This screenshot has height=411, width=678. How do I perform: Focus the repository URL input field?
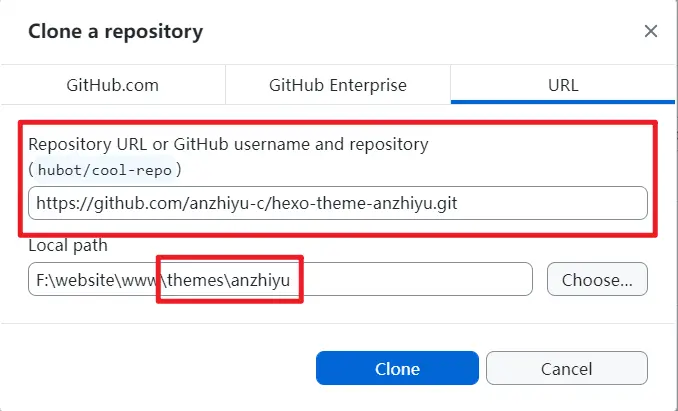(338, 203)
